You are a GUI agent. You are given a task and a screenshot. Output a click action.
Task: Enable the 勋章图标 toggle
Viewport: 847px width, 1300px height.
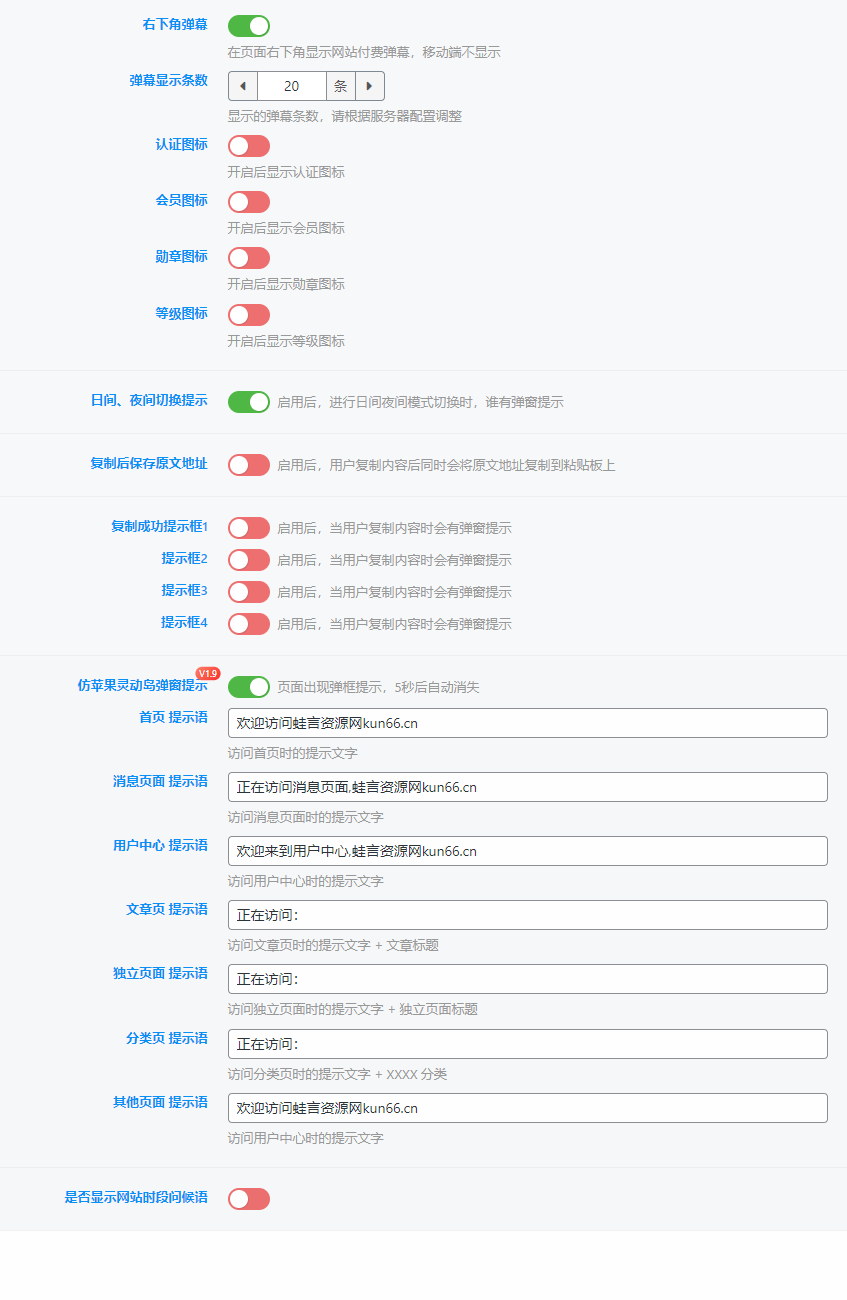[249, 258]
